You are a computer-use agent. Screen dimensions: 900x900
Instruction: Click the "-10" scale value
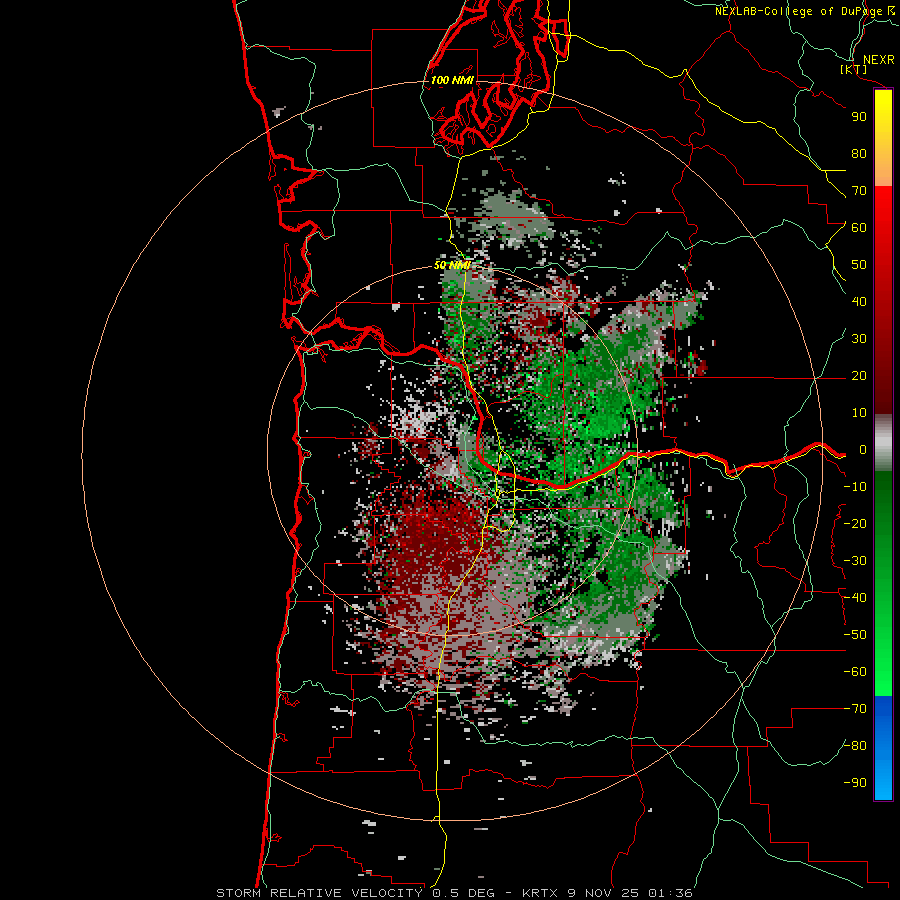(x=855, y=487)
